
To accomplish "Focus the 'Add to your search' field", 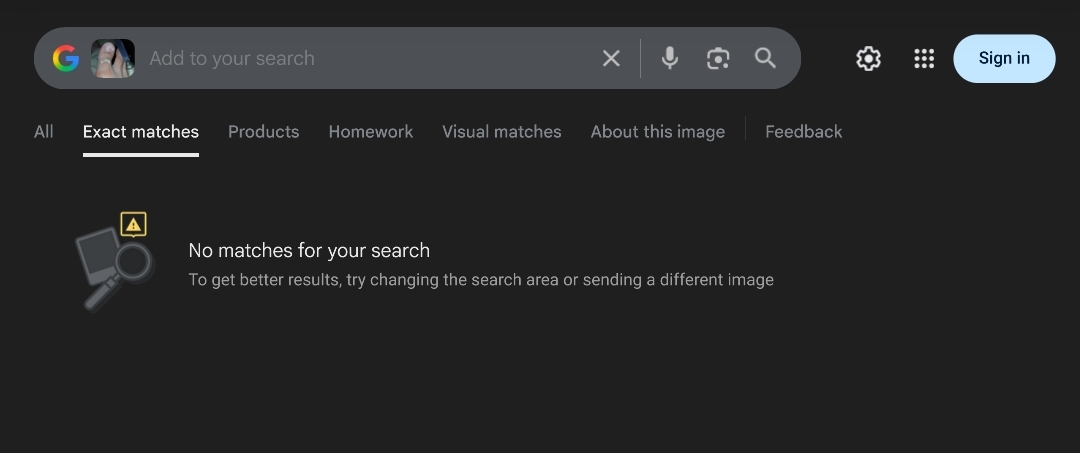I will (360, 59).
